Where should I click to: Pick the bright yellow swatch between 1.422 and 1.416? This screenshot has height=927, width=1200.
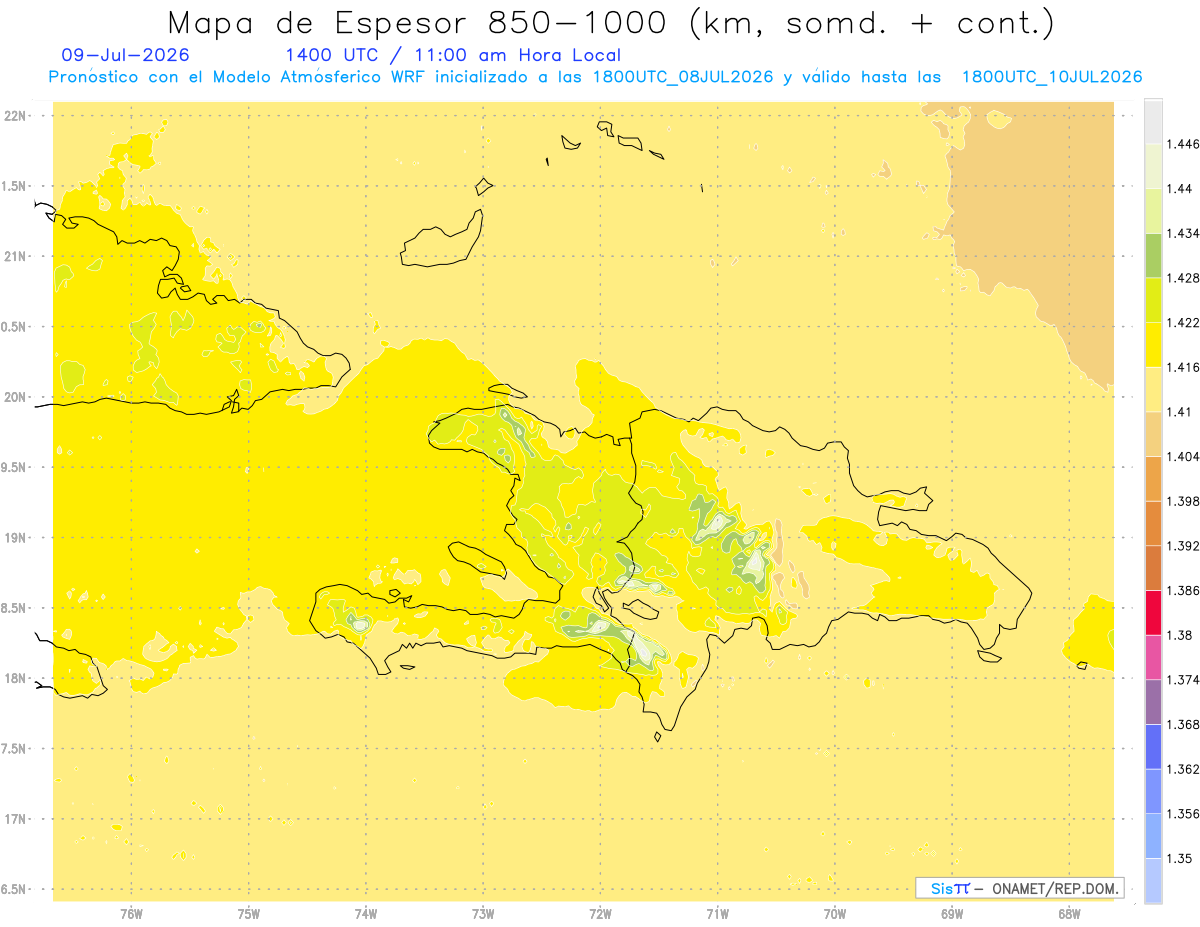click(1153, 345)
